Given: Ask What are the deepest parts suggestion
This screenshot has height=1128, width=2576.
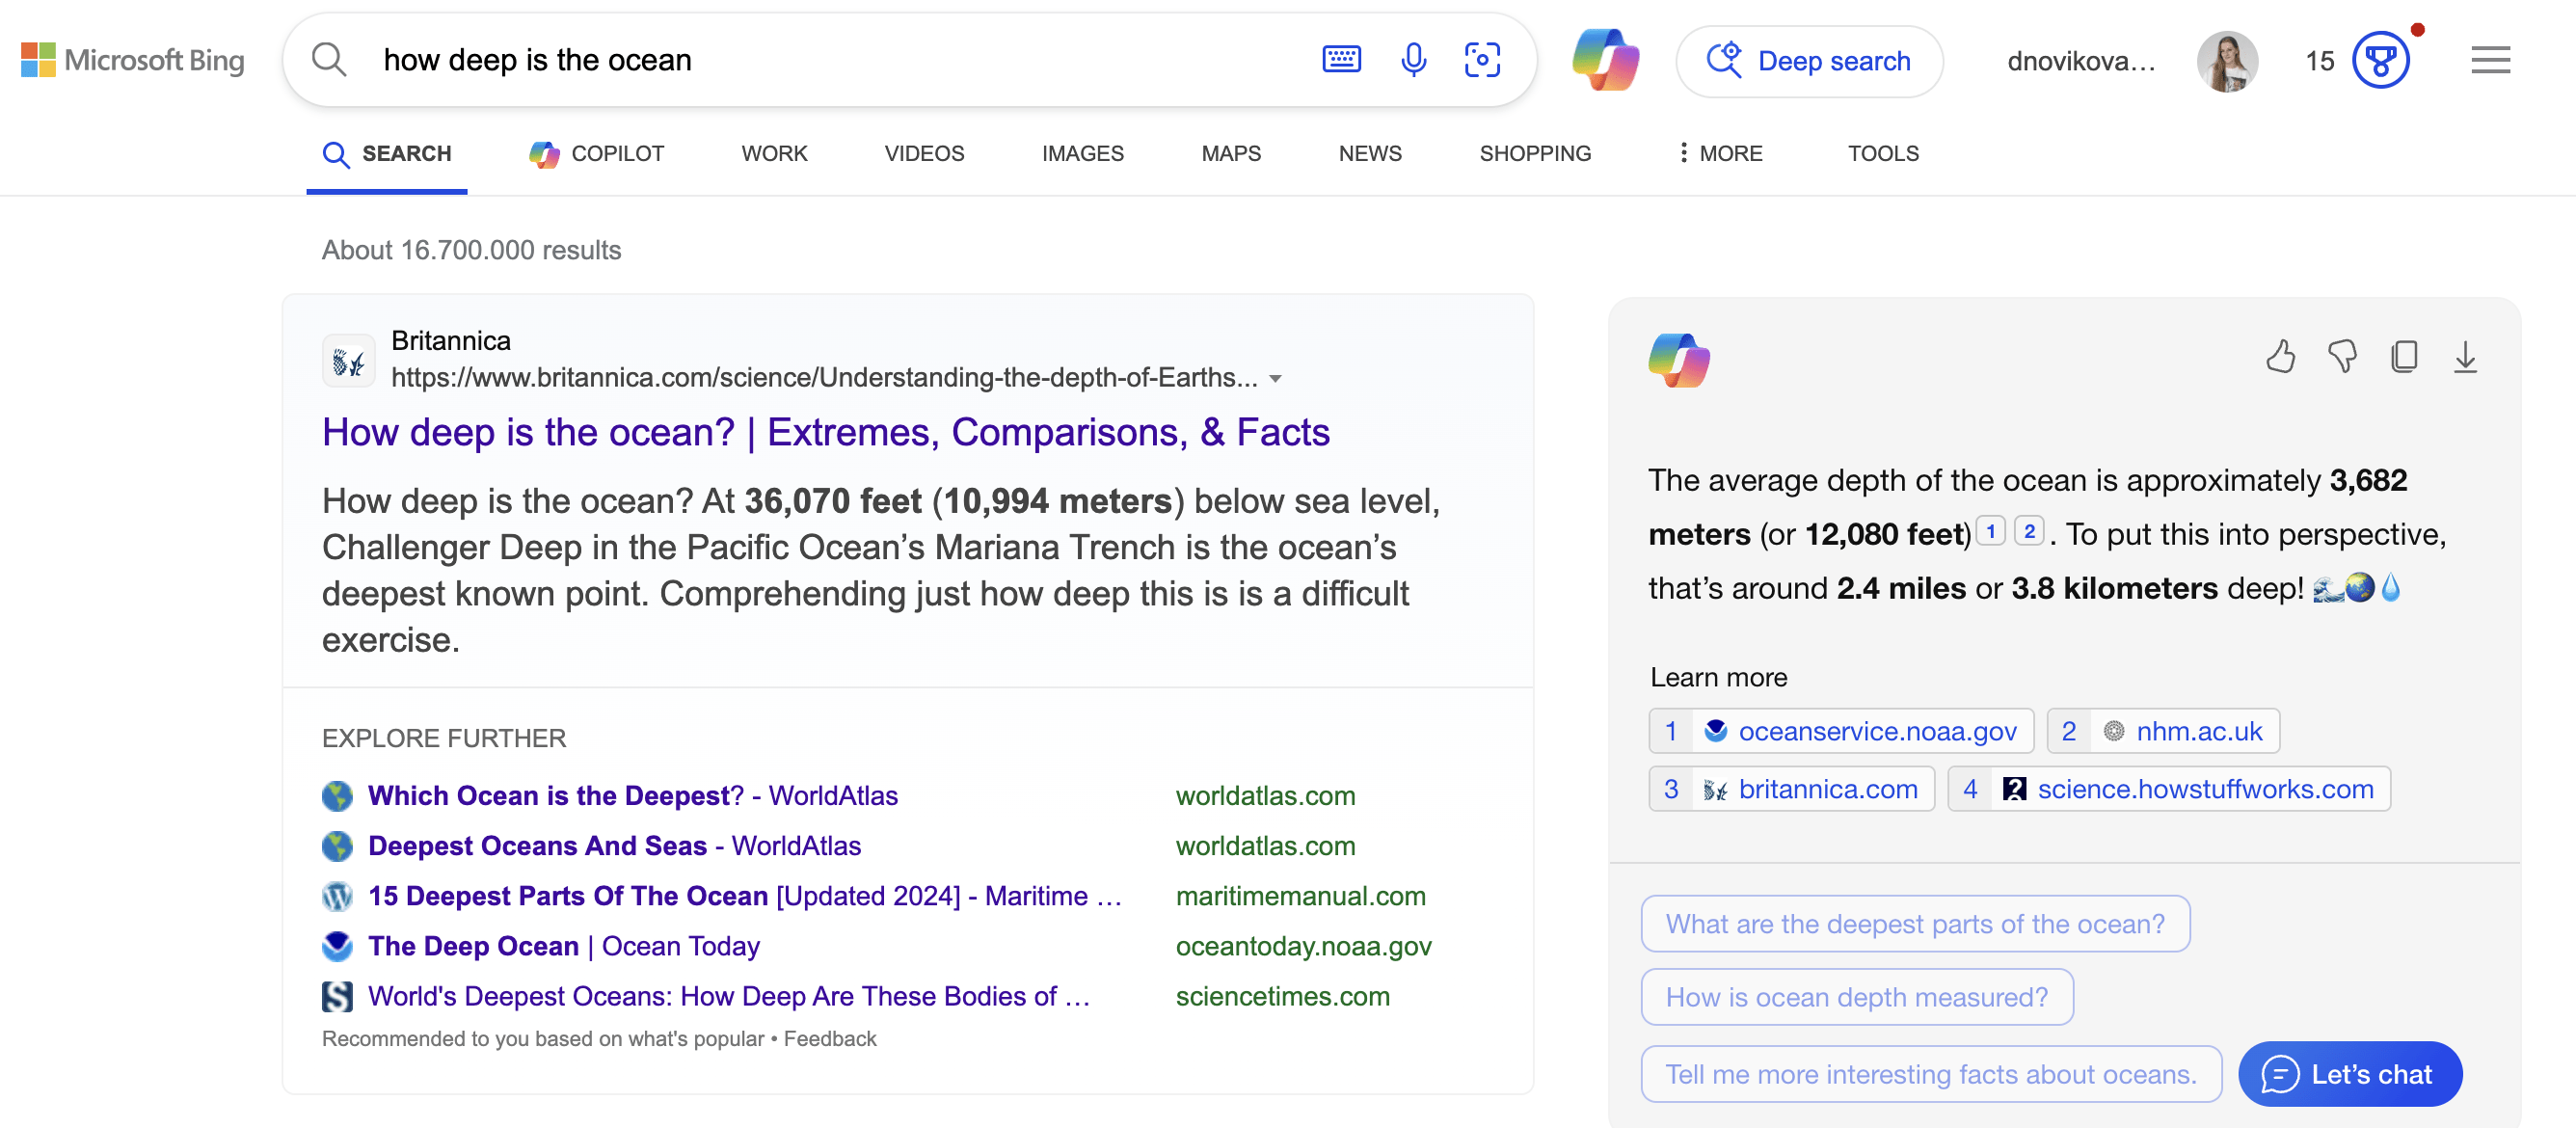Looking at the screenshot, I should tap(1915, 924).
